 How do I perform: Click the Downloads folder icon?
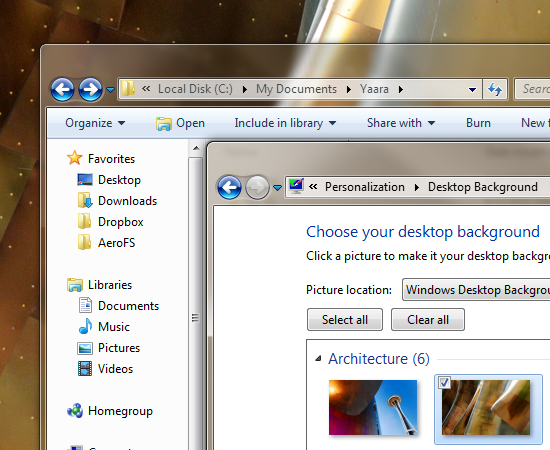(85, 200)
